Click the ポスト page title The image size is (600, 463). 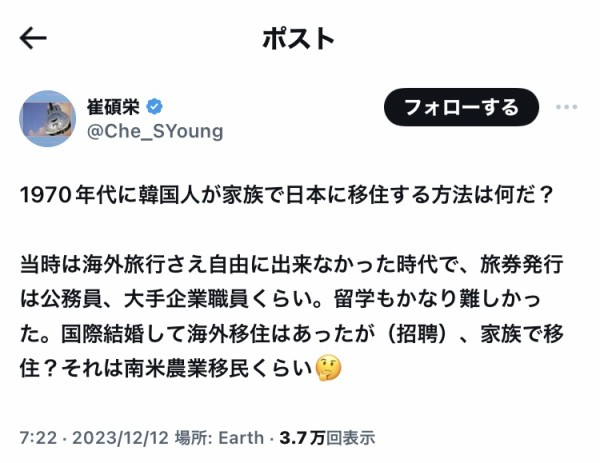click(x=298, y=38)
